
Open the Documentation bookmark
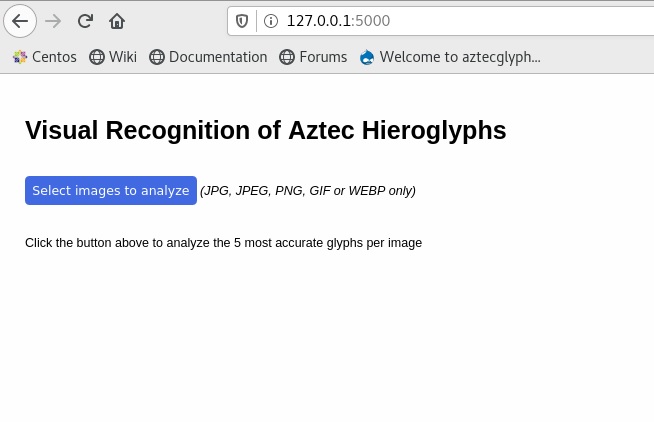pyautogui.click(x=208, y=57)
